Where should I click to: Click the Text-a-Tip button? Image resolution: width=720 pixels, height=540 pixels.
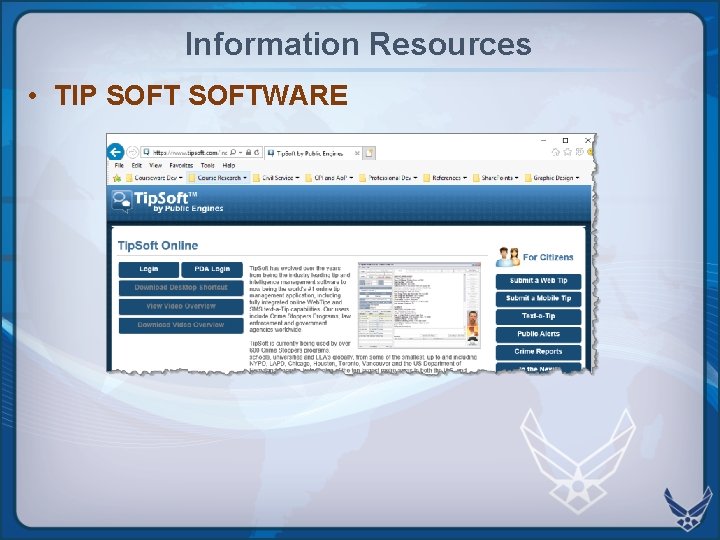point(538,316)
